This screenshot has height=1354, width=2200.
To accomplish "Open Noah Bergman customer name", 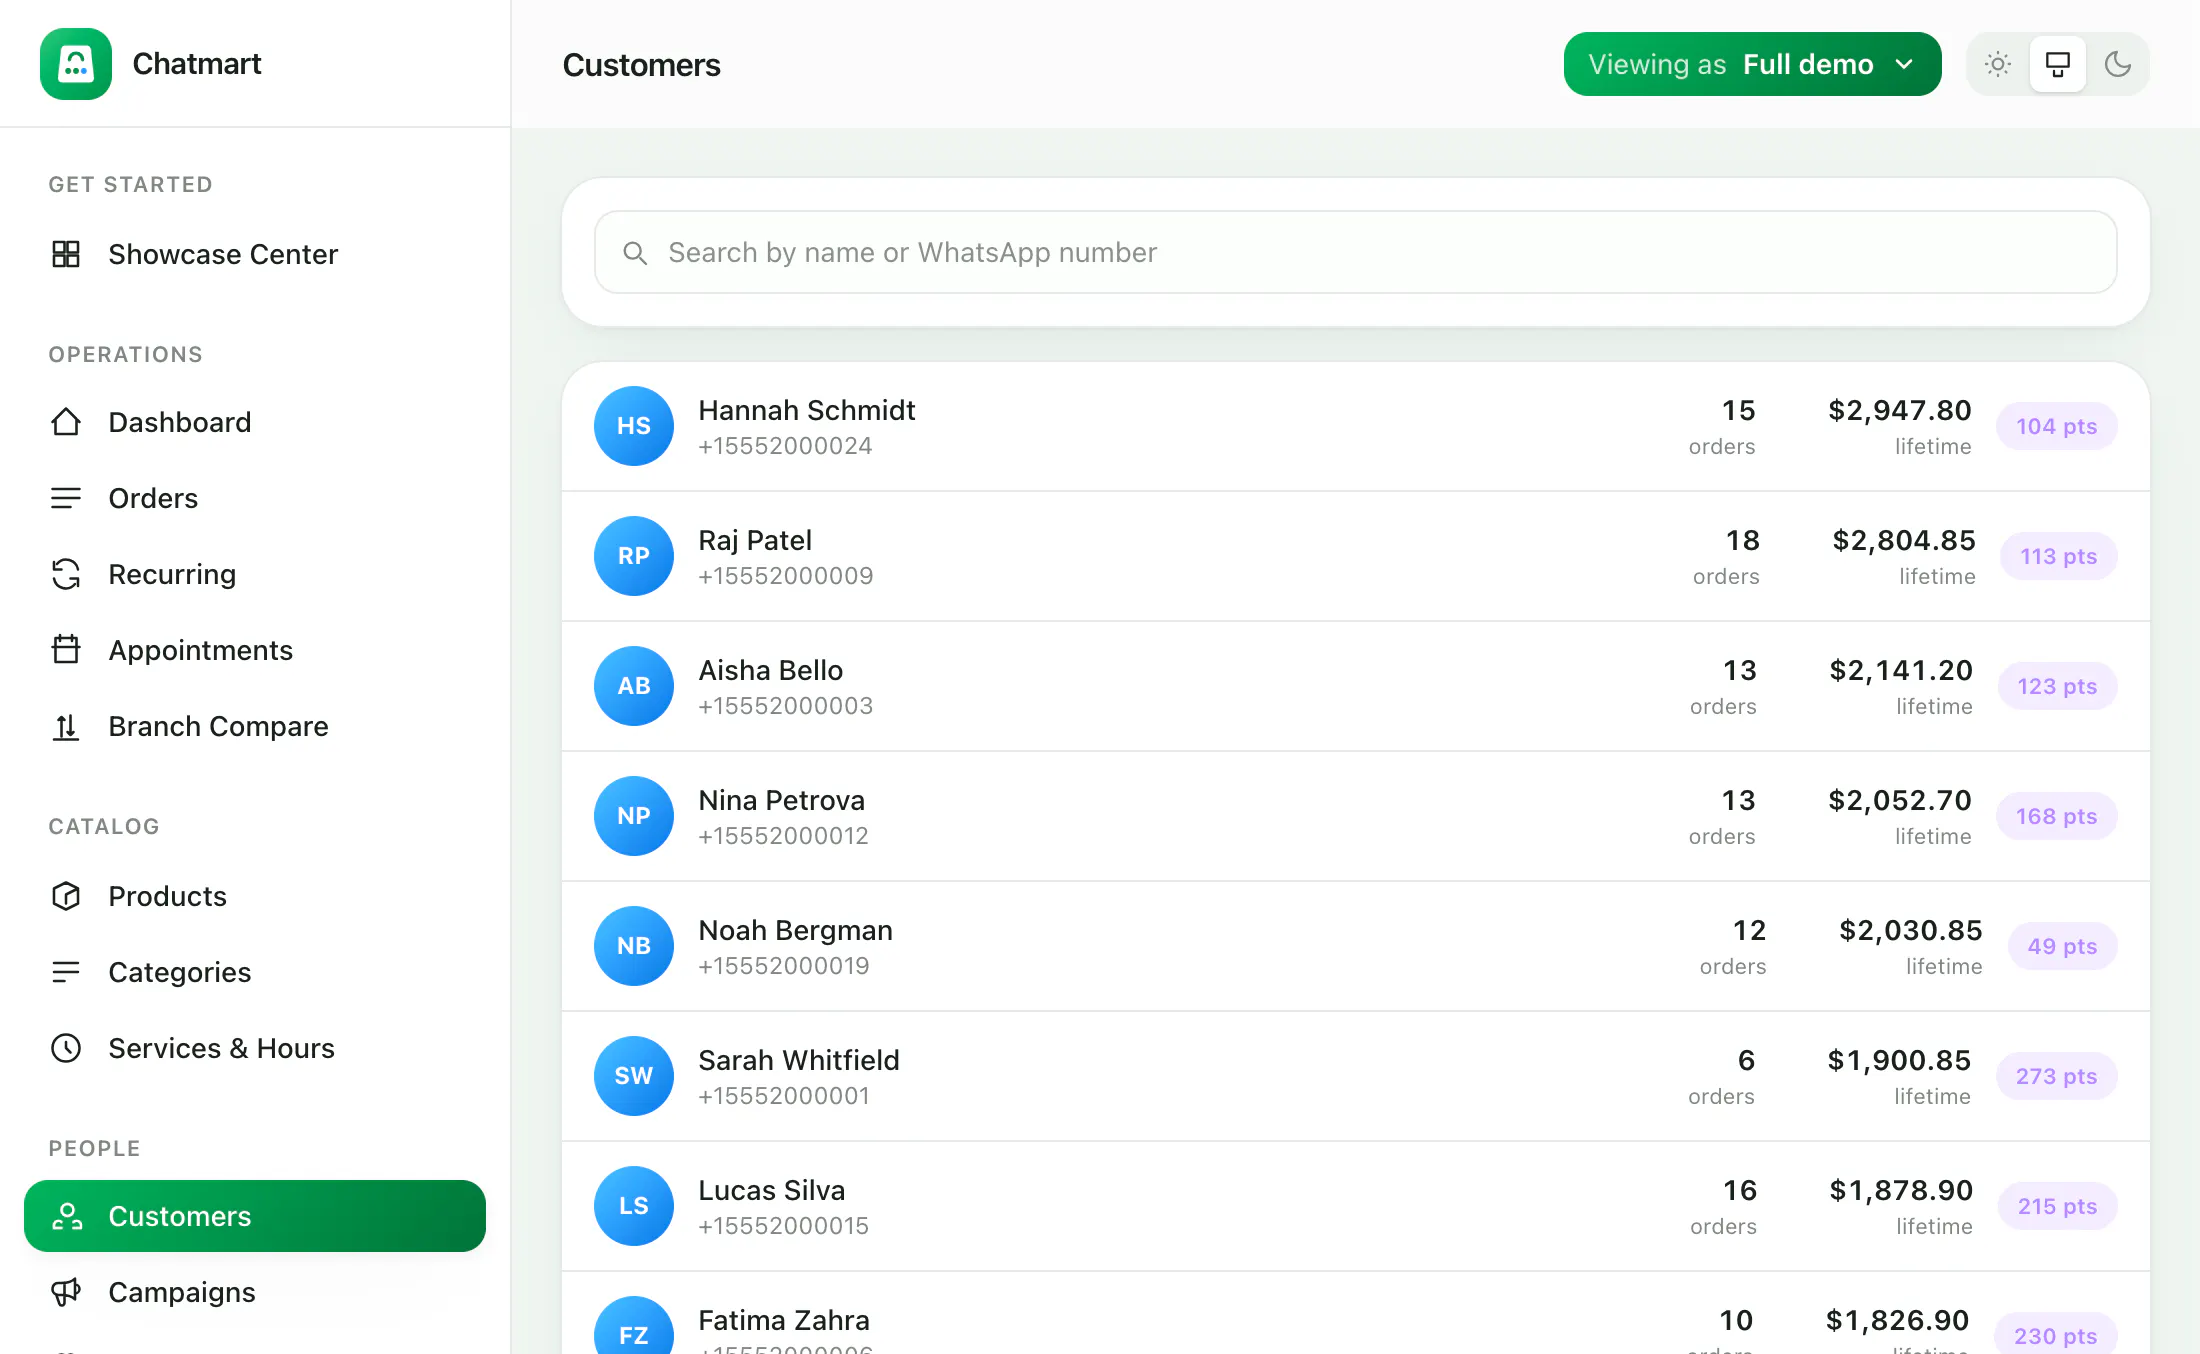I will (x=795, y=930).
